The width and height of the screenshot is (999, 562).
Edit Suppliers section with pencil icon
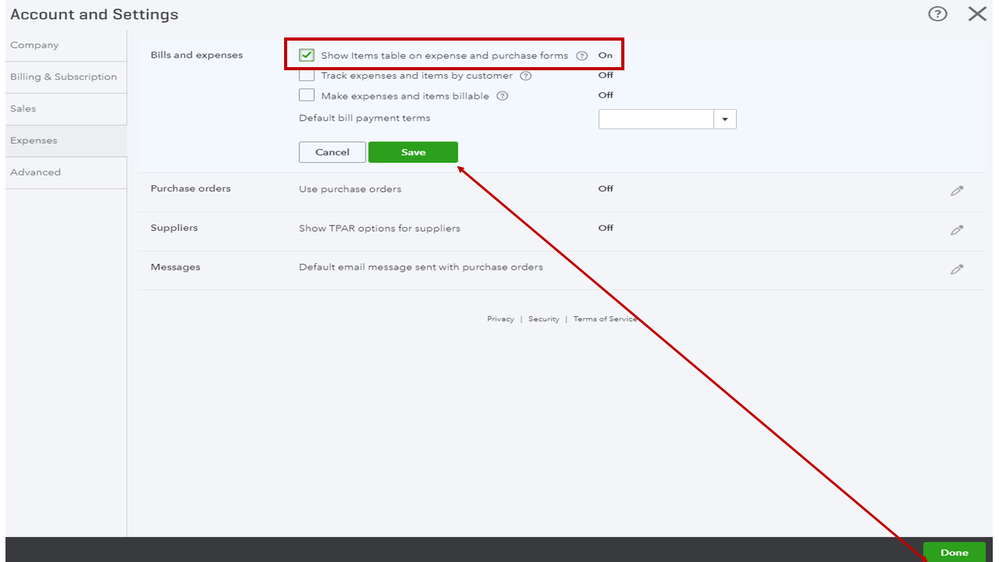pos(957,230)
